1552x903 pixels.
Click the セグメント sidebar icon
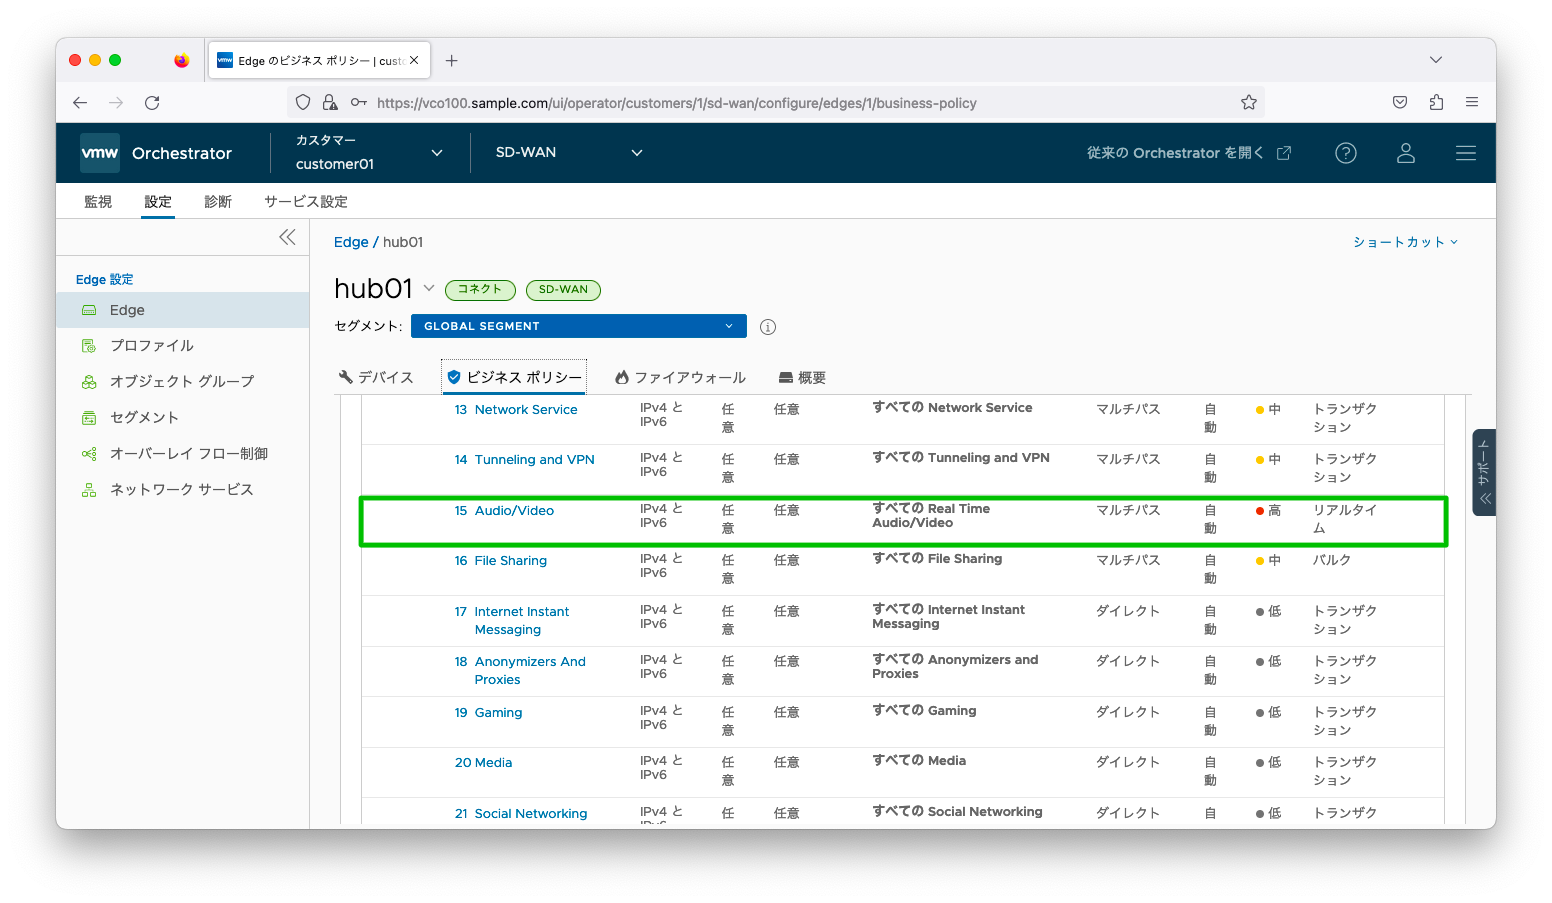pos(89,418)
